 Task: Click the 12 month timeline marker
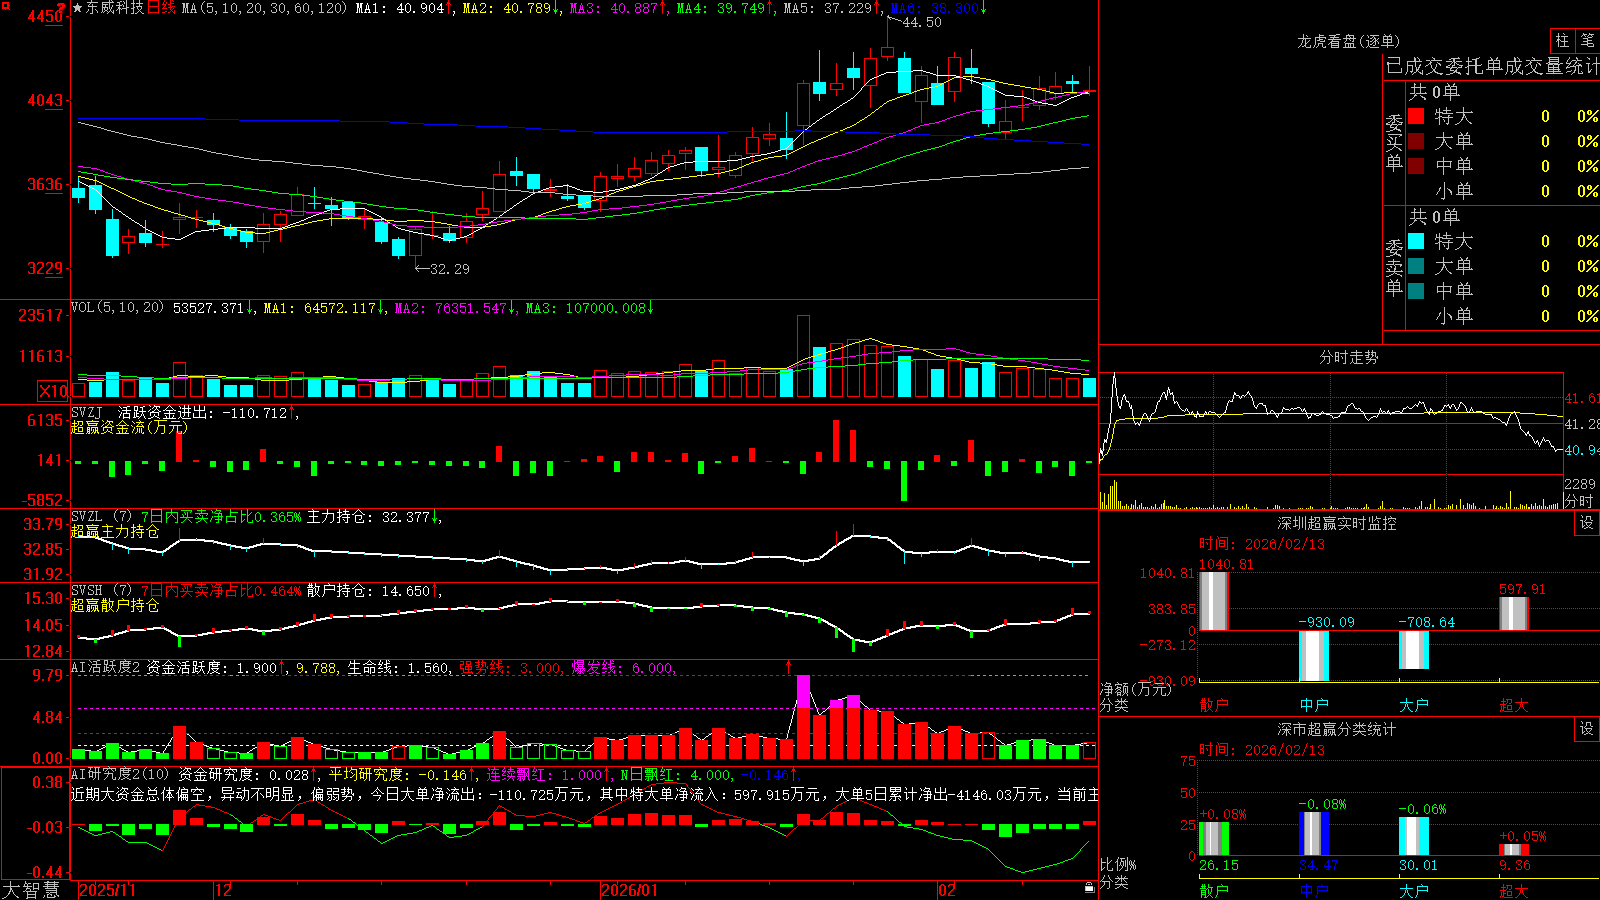tap(224, 890)
